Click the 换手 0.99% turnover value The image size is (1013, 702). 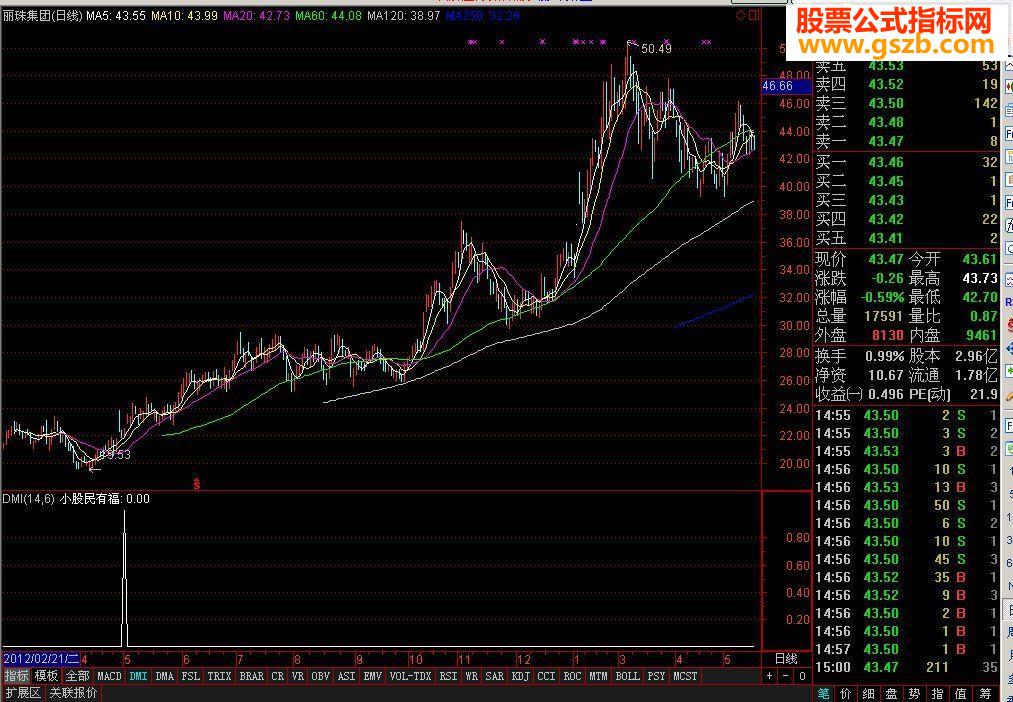pyautogui.click(x=883, y=356)
